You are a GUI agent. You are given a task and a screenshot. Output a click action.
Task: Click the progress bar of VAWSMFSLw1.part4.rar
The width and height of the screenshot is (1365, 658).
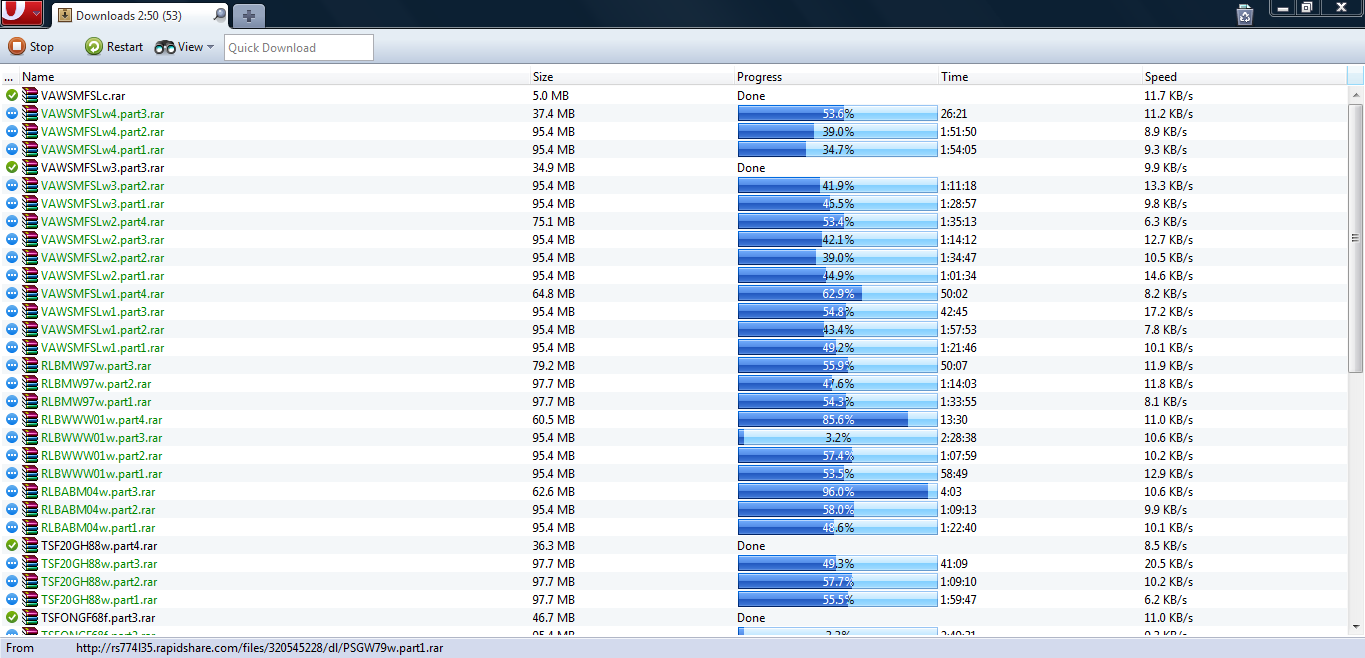[x=837, y=294]
